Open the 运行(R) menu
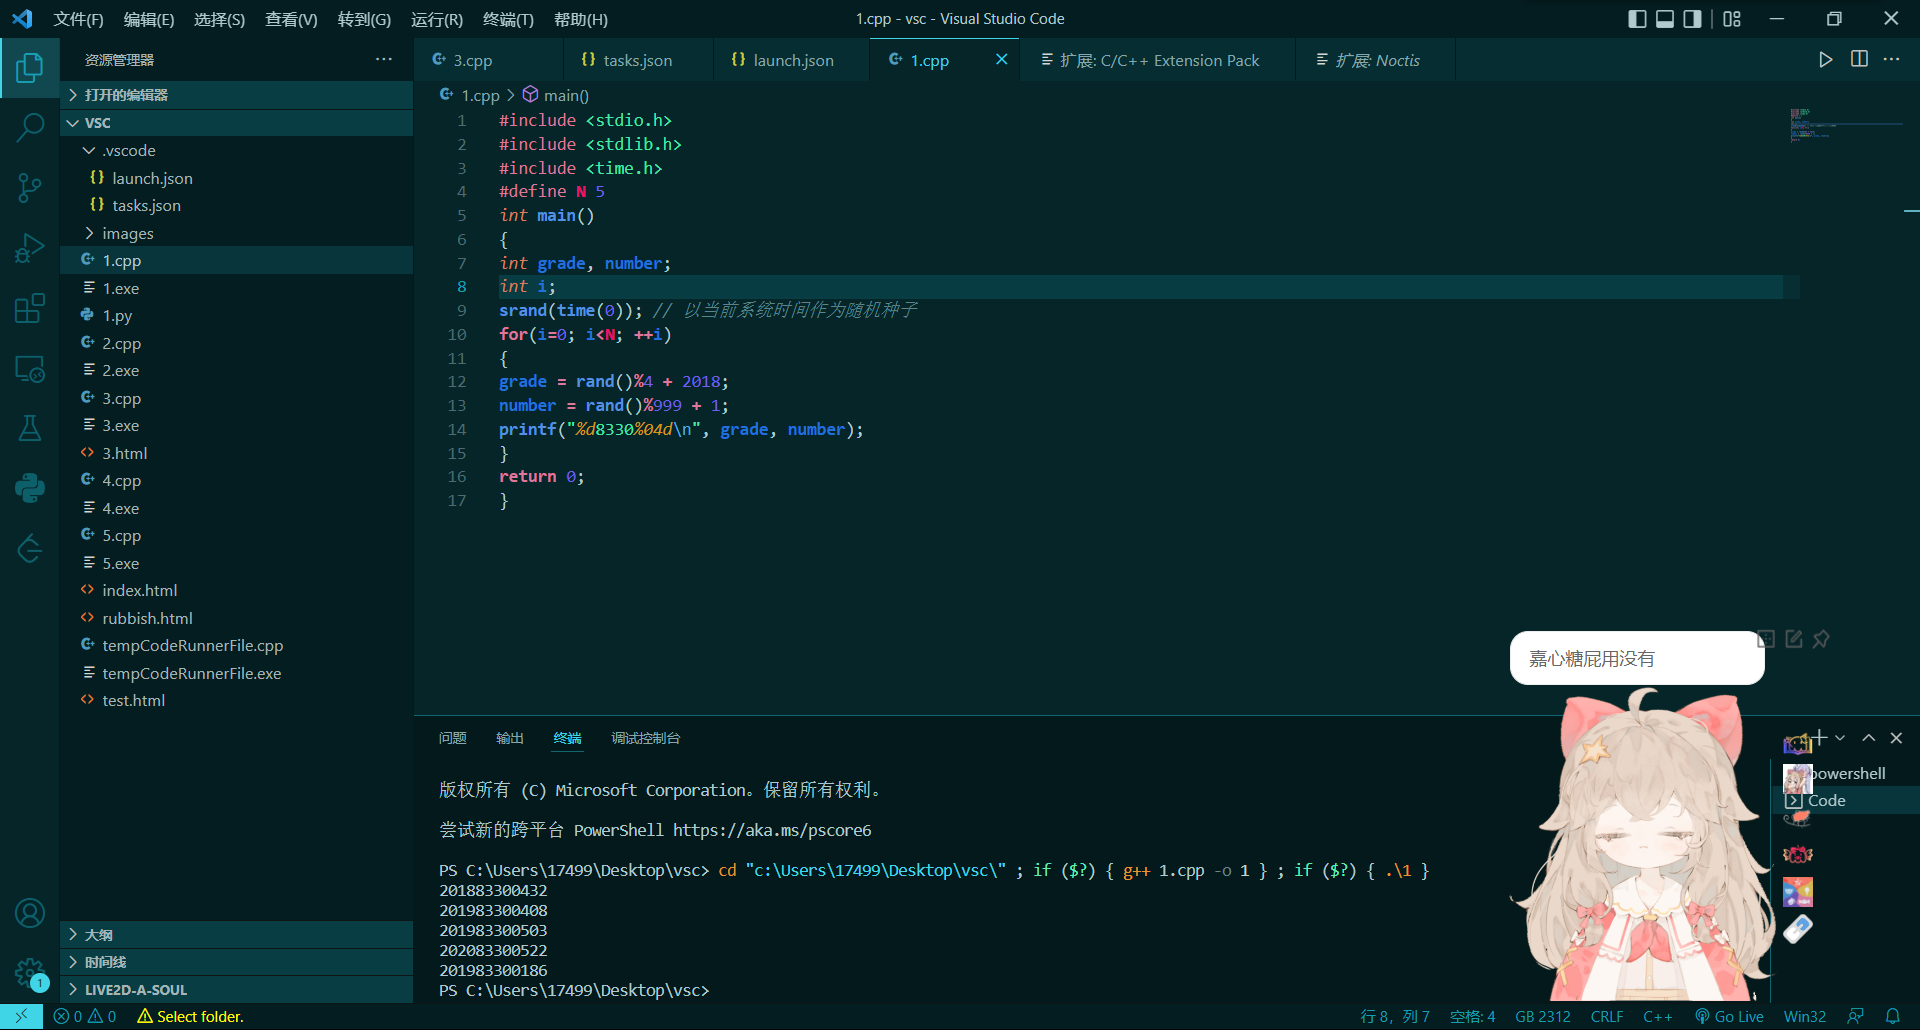This screenshot has width=1920, height=1030. click(436, 19)
